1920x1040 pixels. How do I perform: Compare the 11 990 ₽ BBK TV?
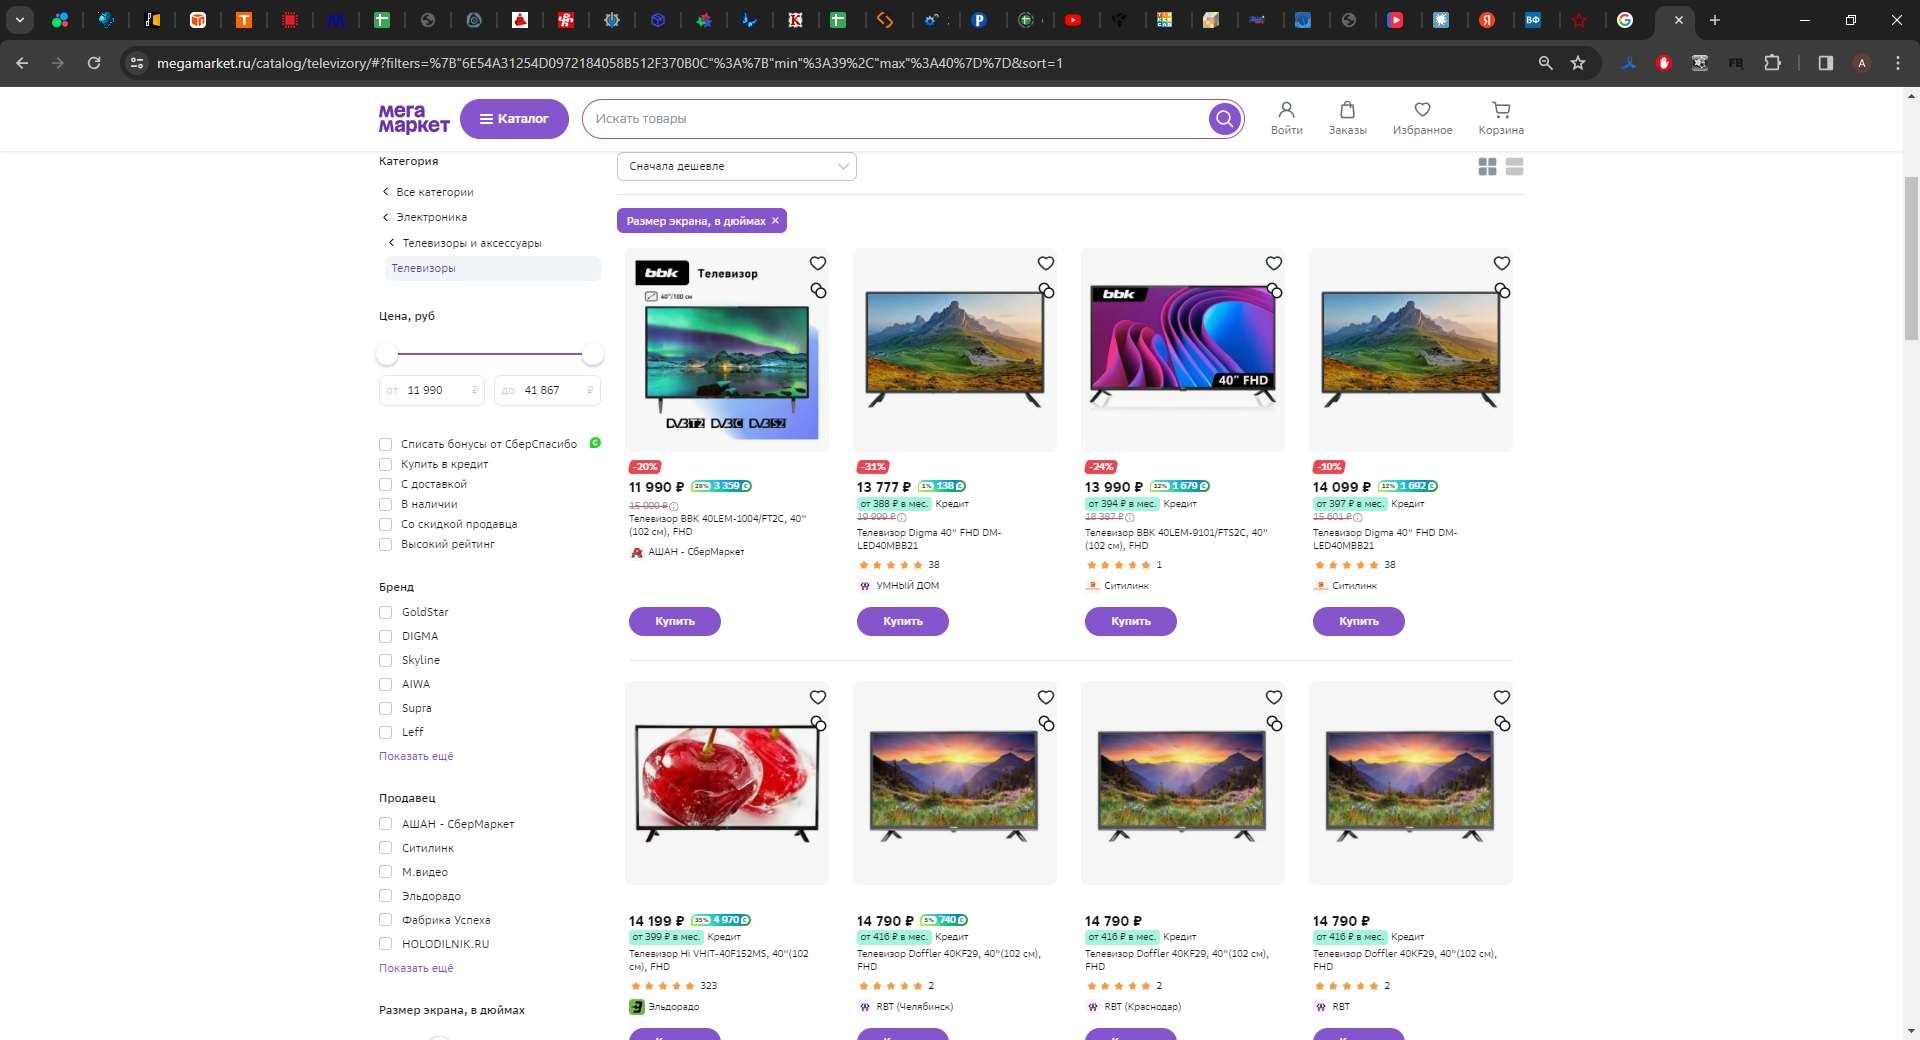point(818,290)
